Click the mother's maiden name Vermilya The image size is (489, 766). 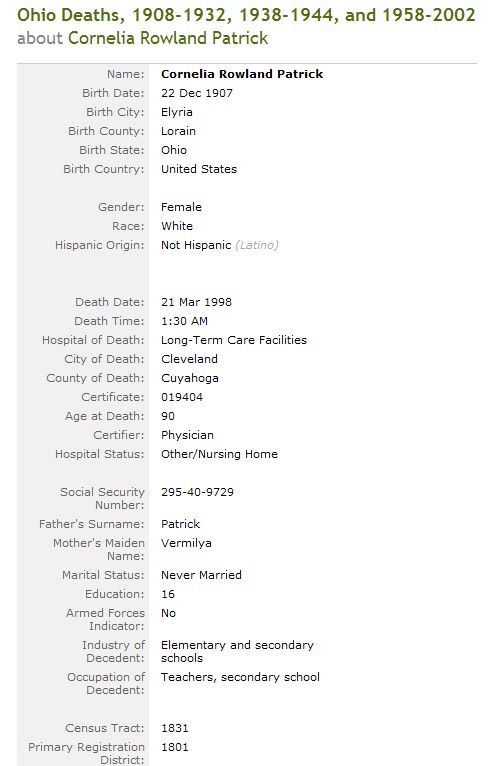pyautogui.click(x=186, y=543)
